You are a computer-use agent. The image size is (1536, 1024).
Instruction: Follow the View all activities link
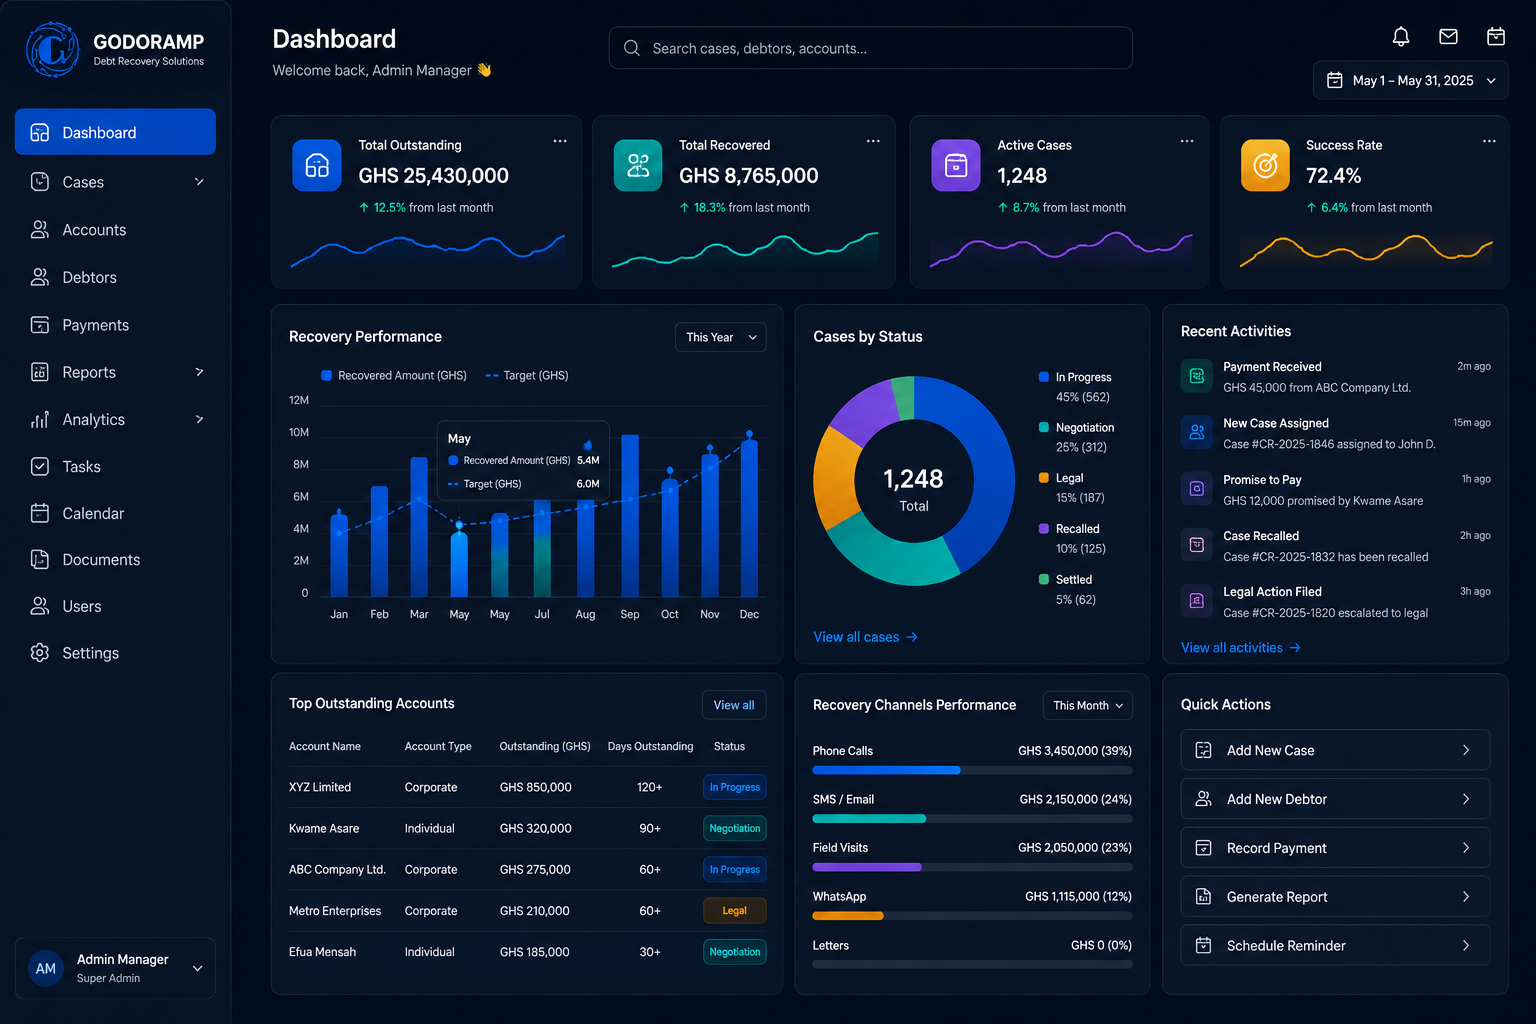(x=1240, y=648)
